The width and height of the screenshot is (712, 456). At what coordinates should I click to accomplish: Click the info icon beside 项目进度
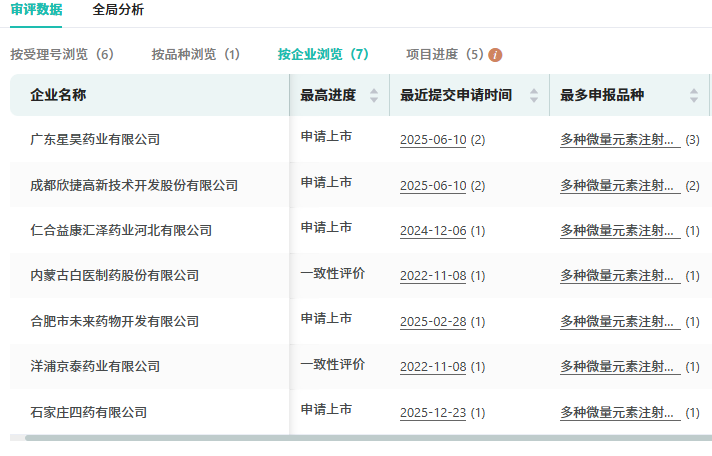[495, 55]
